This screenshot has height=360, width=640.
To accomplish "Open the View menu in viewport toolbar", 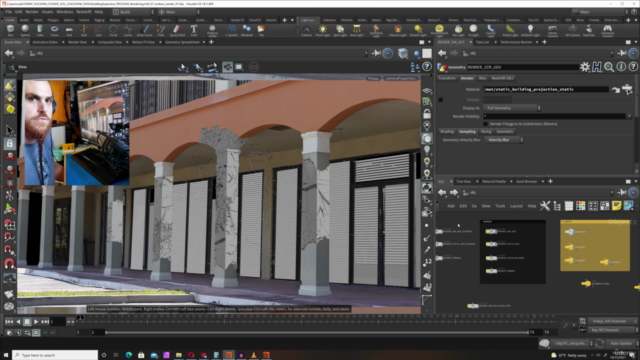I will (22, 67).
